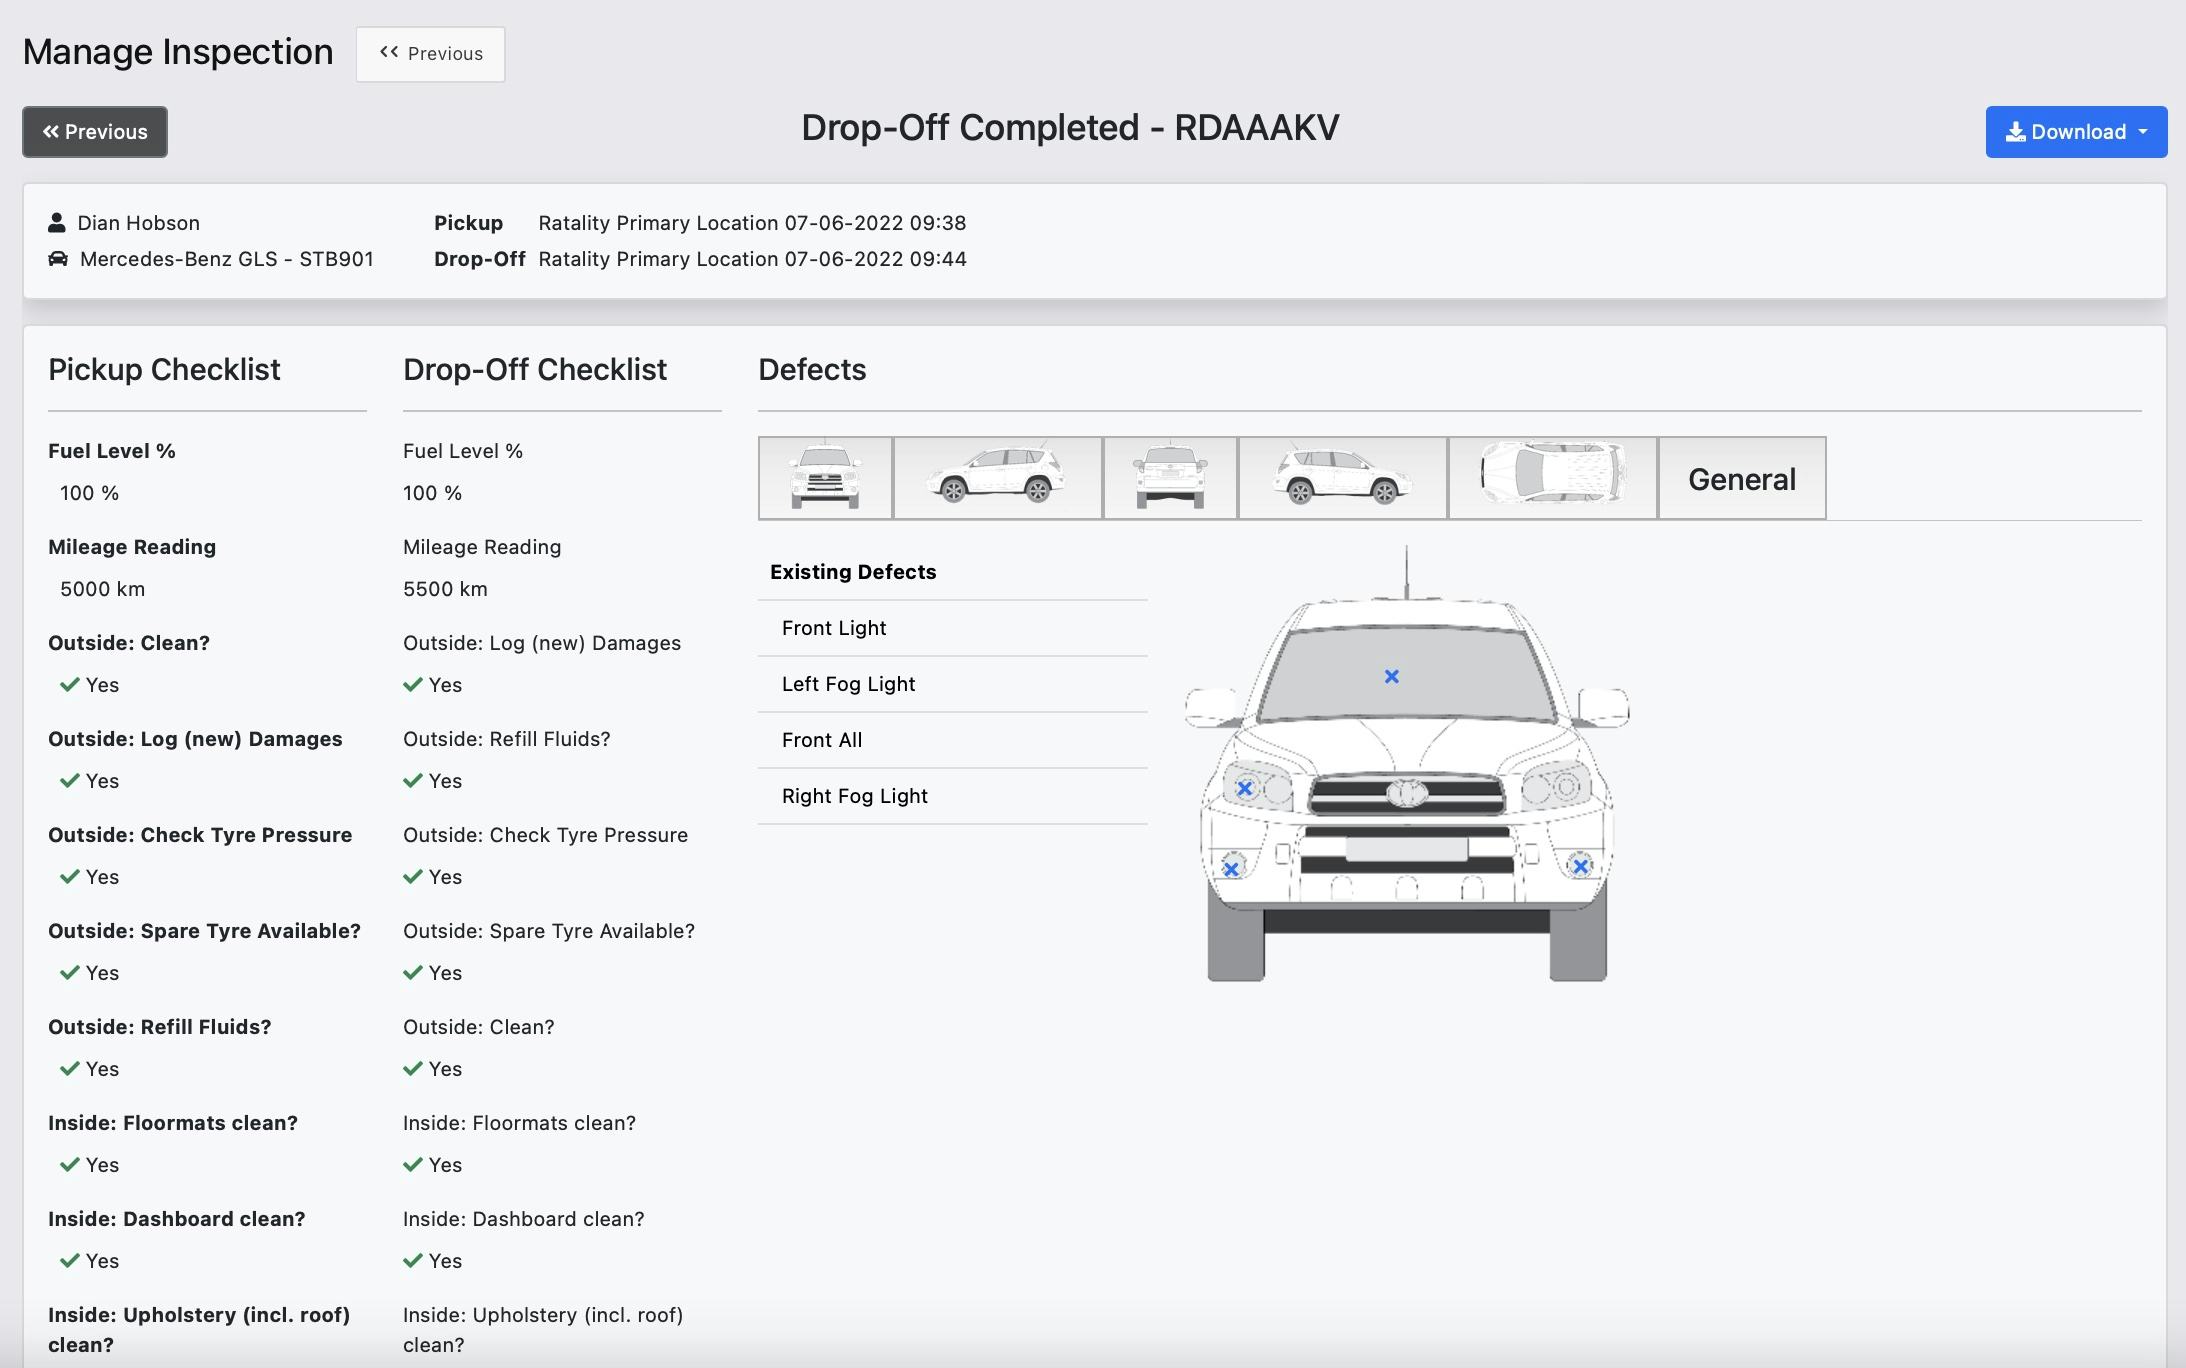Expand the Previous navigation dropdown menu

[x=429, y=52]
